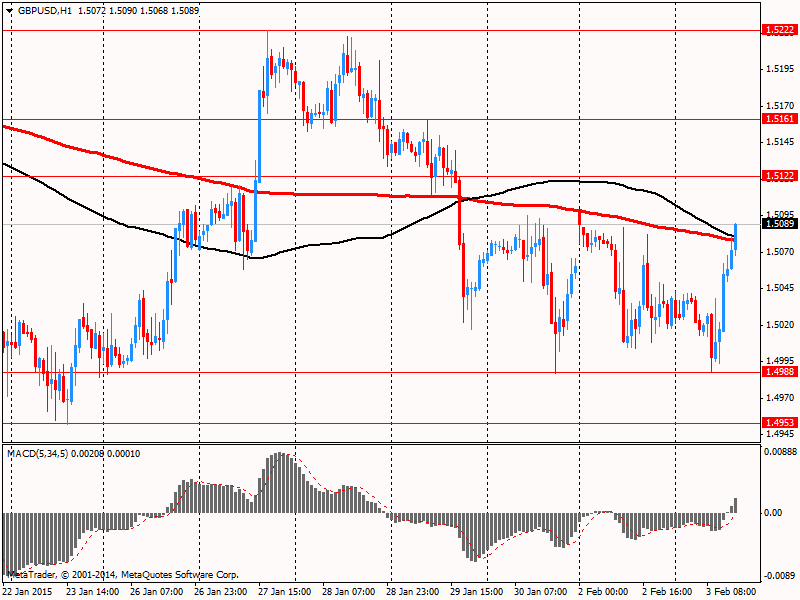
Task: Click the 30 Jan 07:00 time axis label
Action: pyautogui.click(x=541, y=592)
